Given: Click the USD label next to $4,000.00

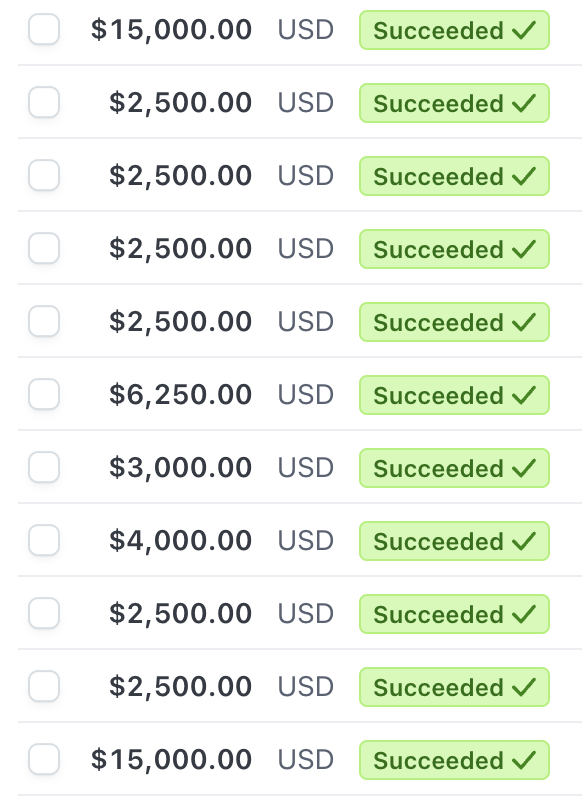Looking at the screenshot, I should 306,540.
